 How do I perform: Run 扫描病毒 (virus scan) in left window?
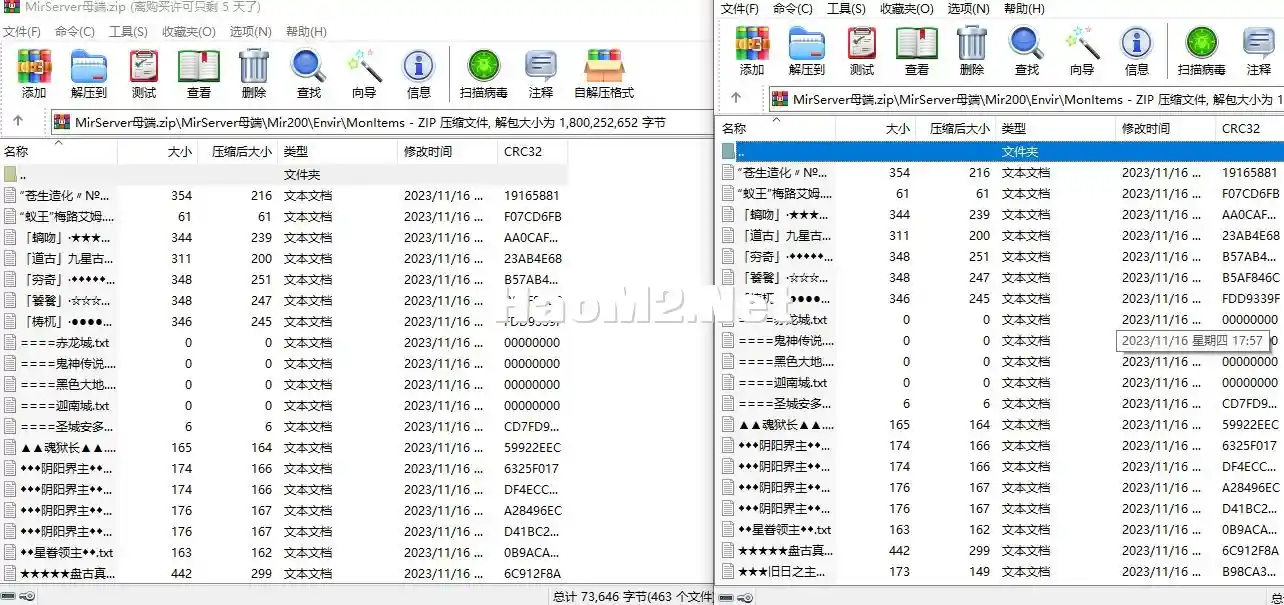(x=484, y=74)
